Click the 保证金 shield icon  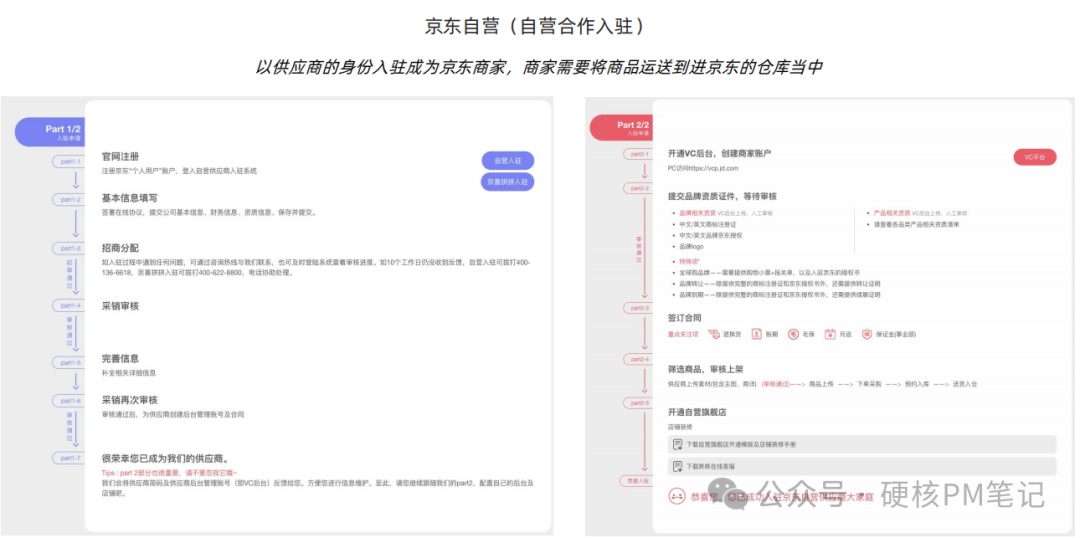(867, 334)
